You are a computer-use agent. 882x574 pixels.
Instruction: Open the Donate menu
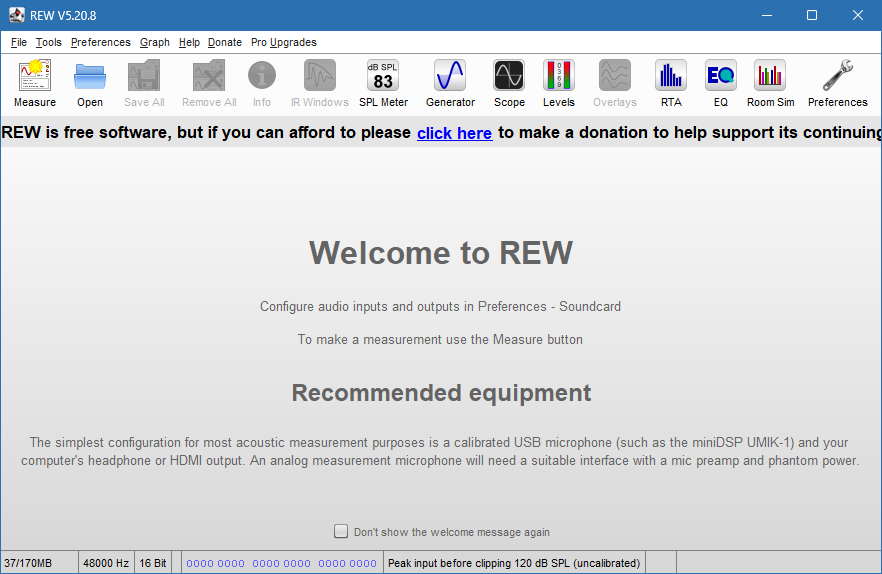pos(224,42)
